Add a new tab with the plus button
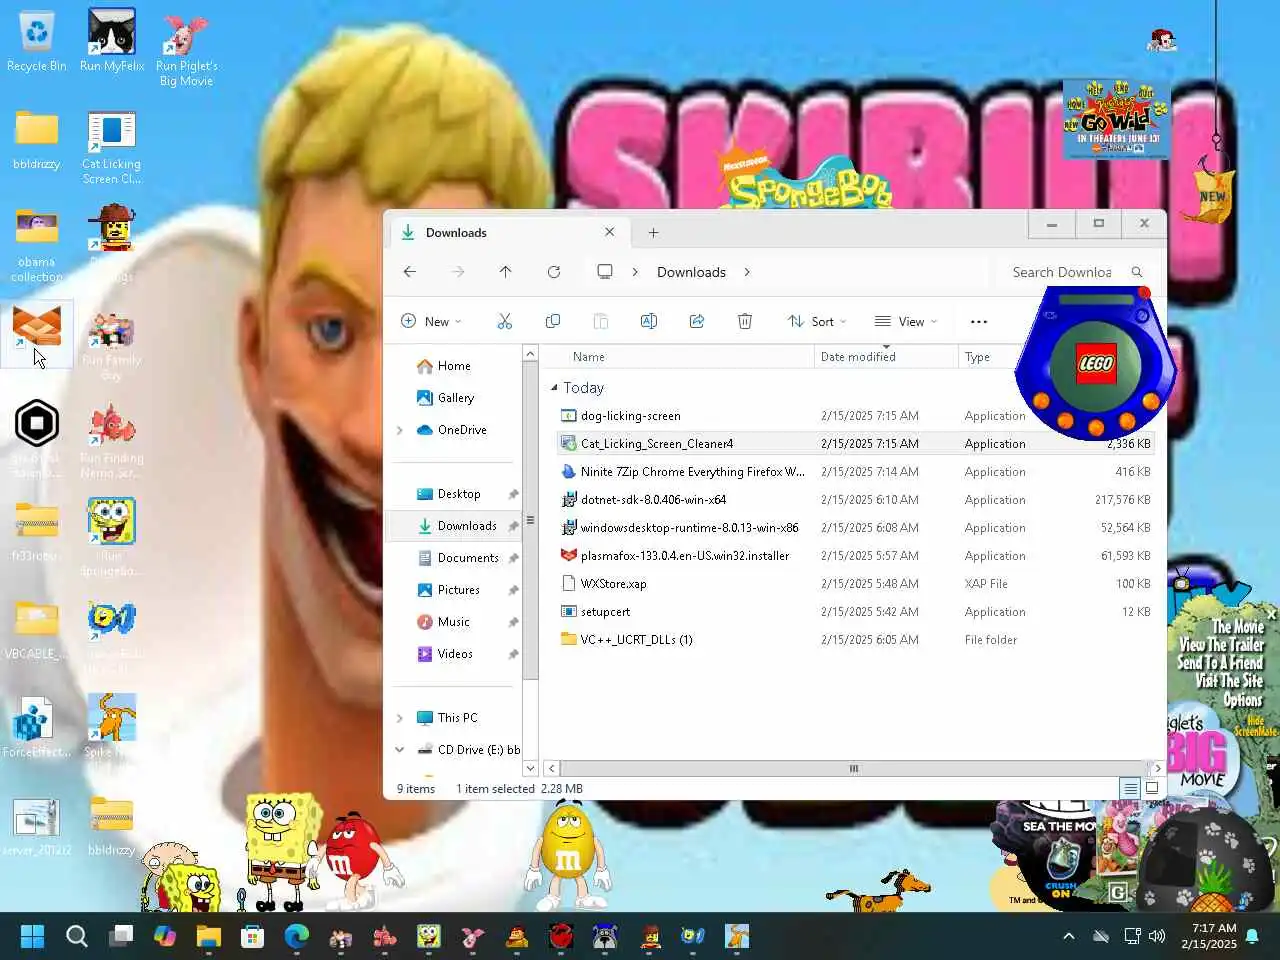This screenshot has height=960, width=1280. (x=653, y=232)
